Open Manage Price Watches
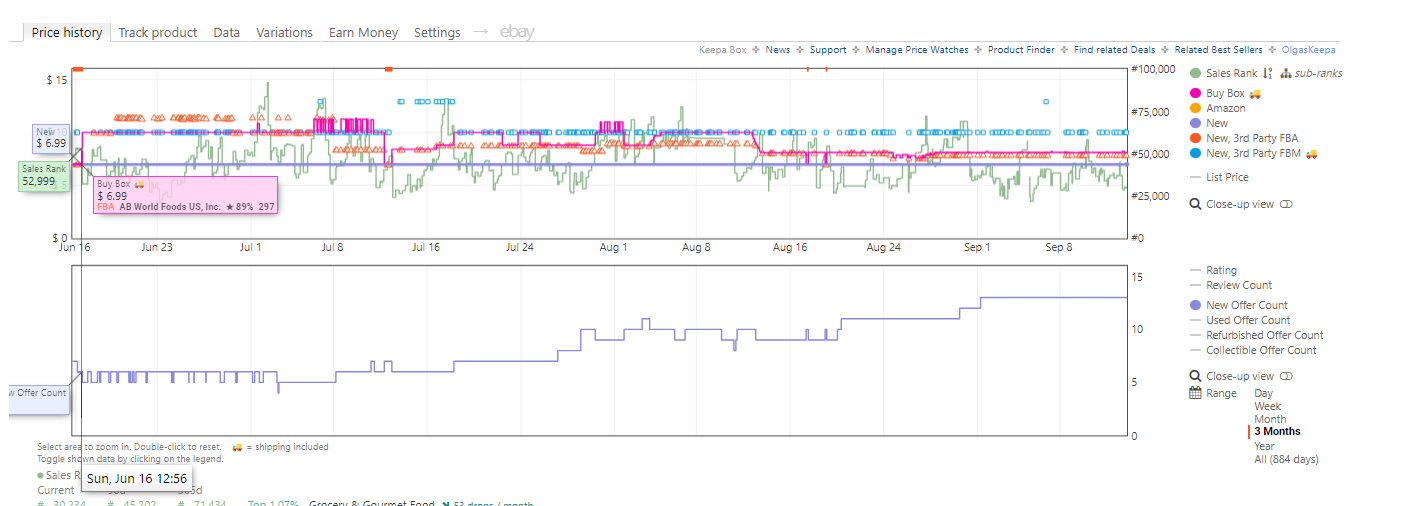Image resolution: width=1401 pixels, height=506 pixels. click(917, 49)
